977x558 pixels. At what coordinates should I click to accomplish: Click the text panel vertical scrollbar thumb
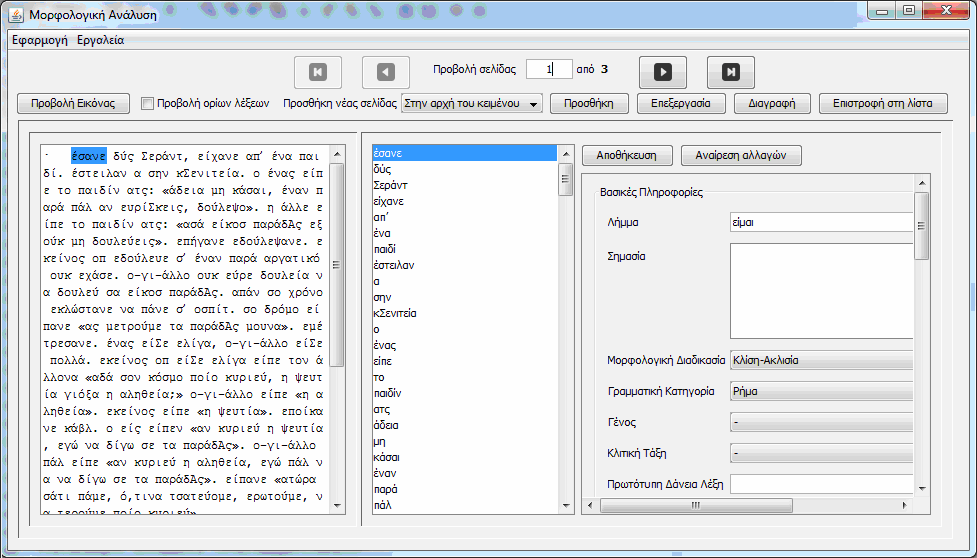[x=336, y=265]
